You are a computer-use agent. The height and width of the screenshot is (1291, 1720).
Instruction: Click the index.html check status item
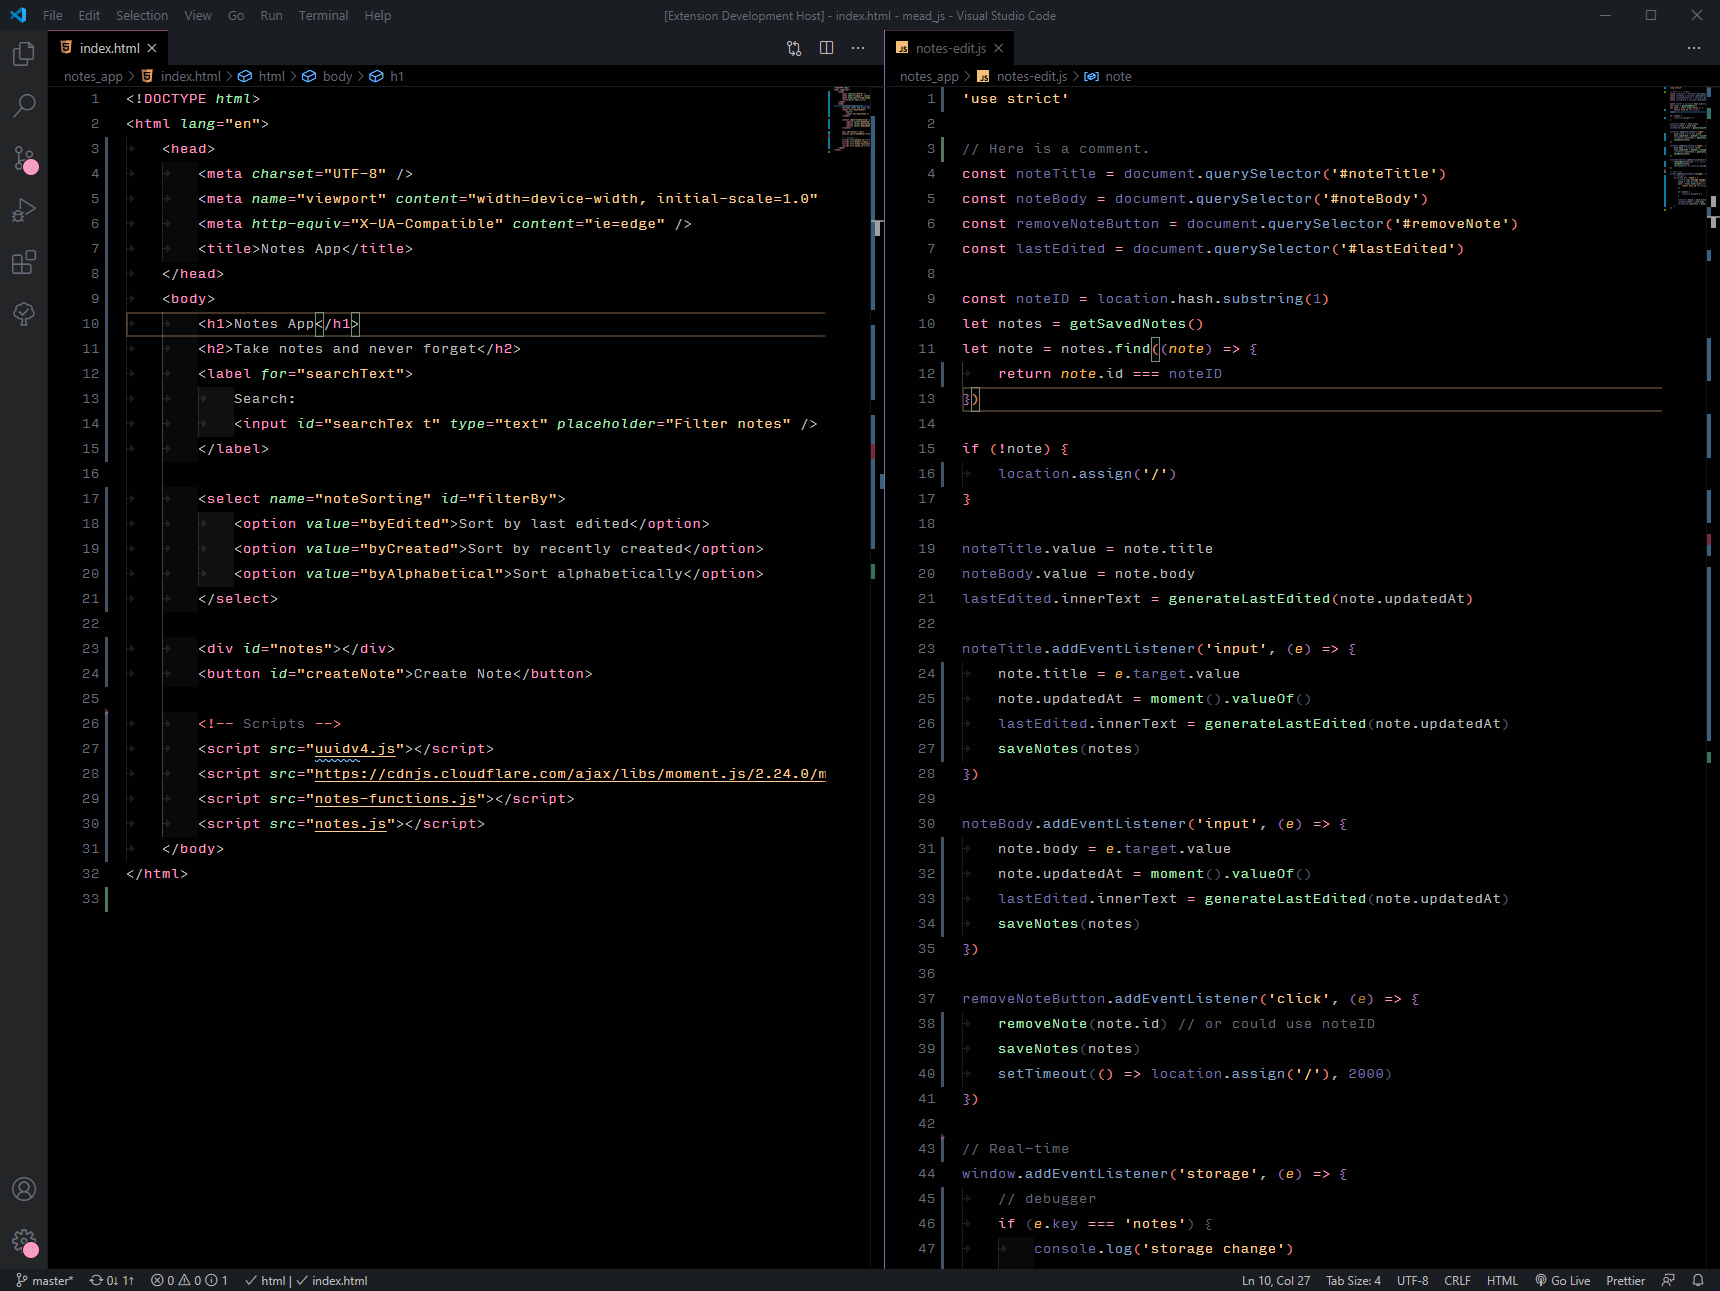click(332, 1280)
